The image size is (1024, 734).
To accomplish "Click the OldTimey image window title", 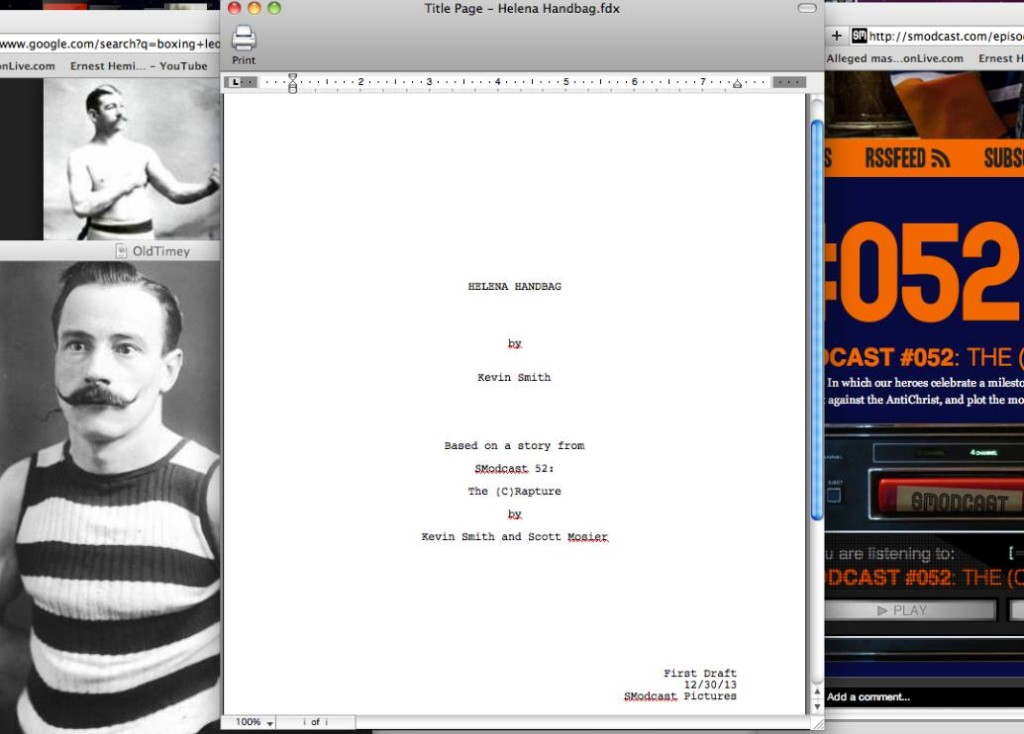I will [160, 251].
